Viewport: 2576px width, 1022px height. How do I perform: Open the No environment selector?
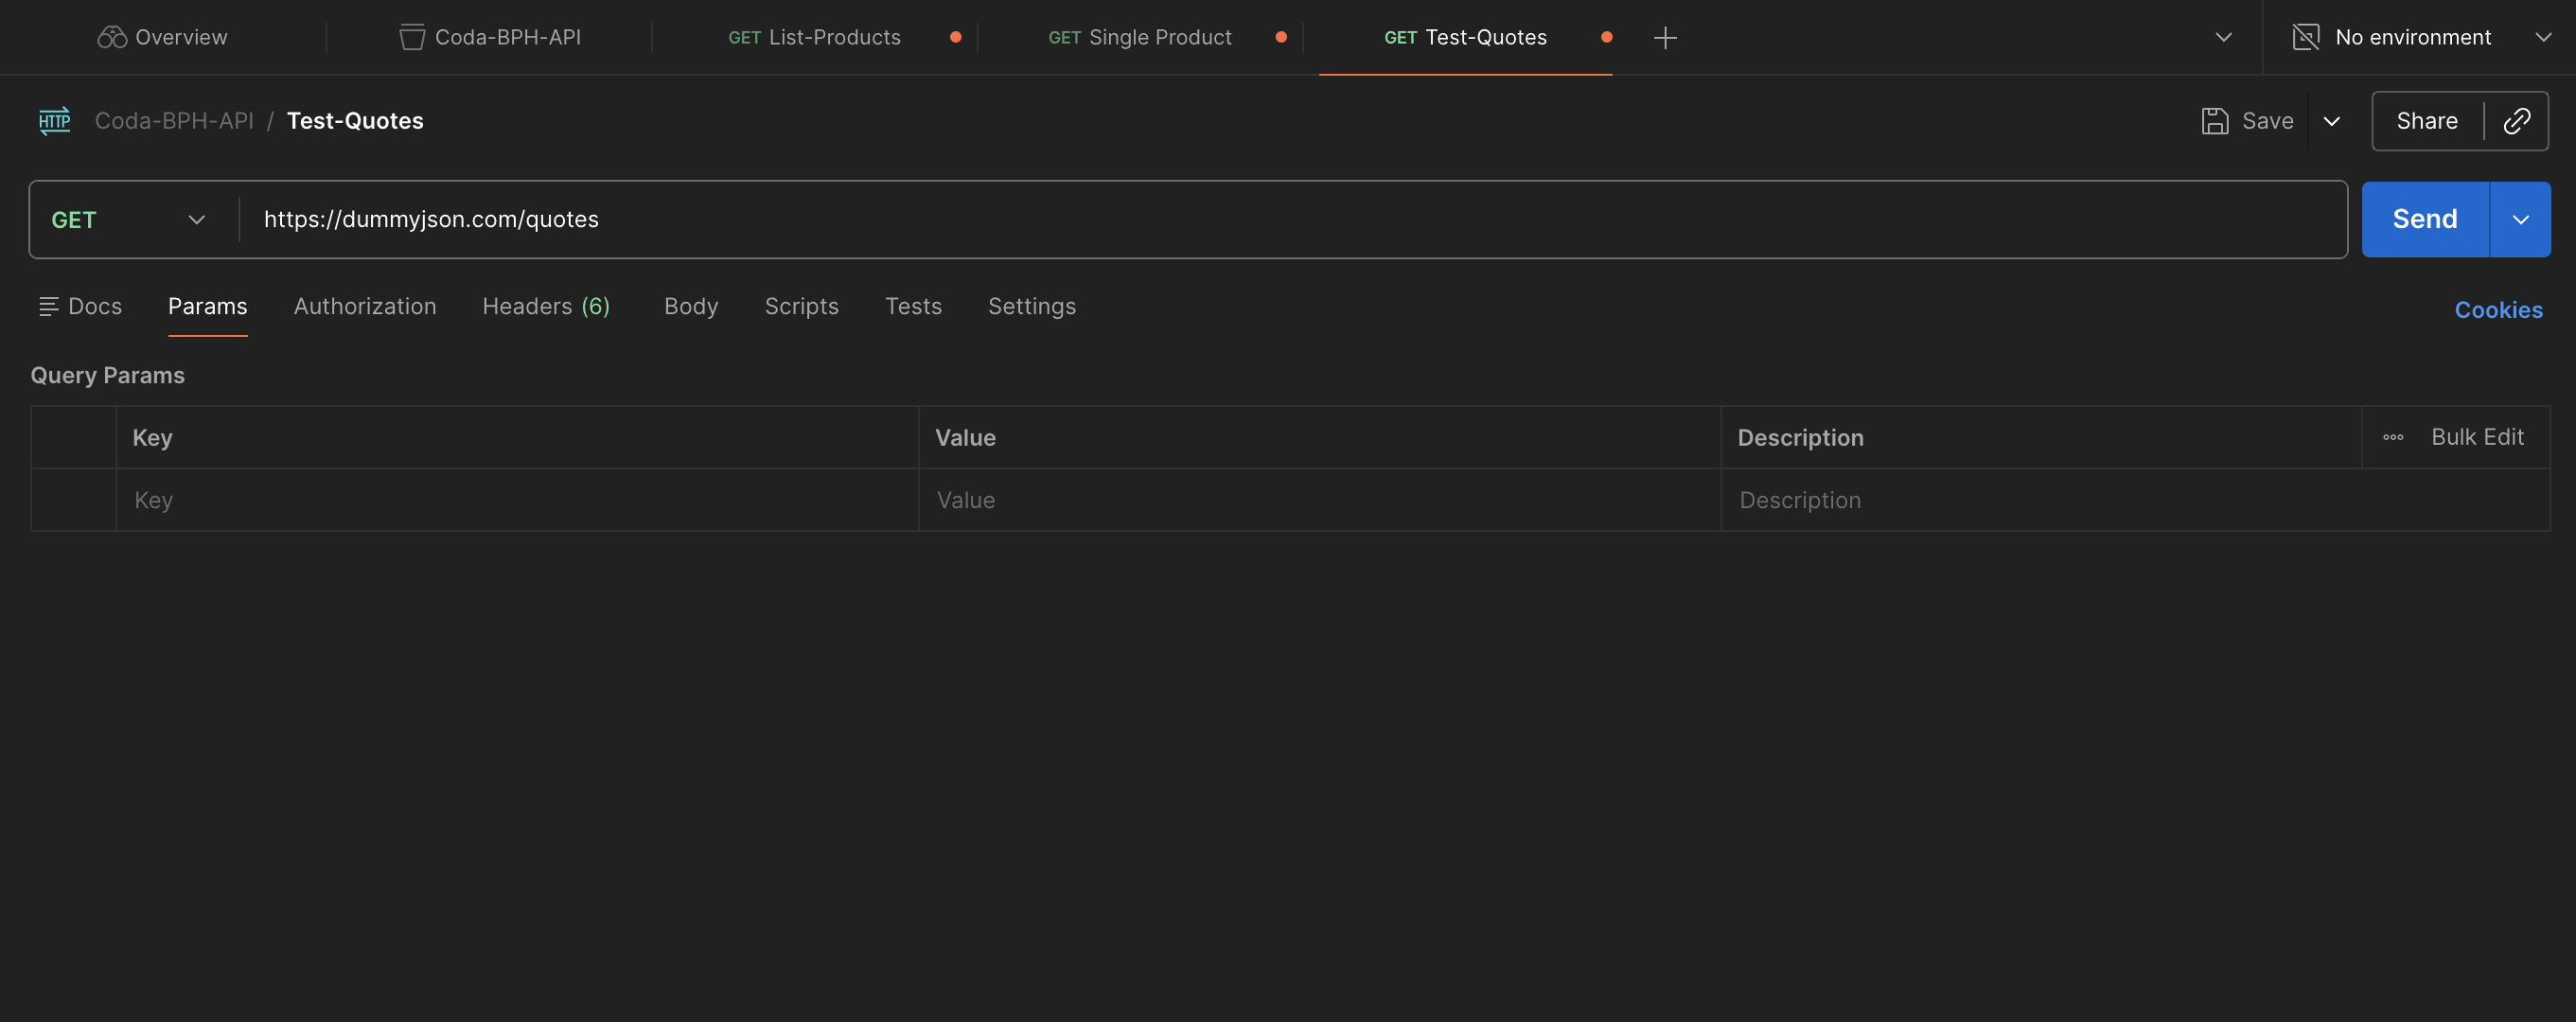2413,37
